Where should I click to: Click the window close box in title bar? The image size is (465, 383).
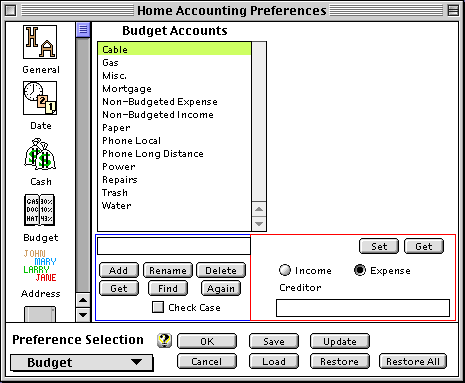click(x=11, y=11)
